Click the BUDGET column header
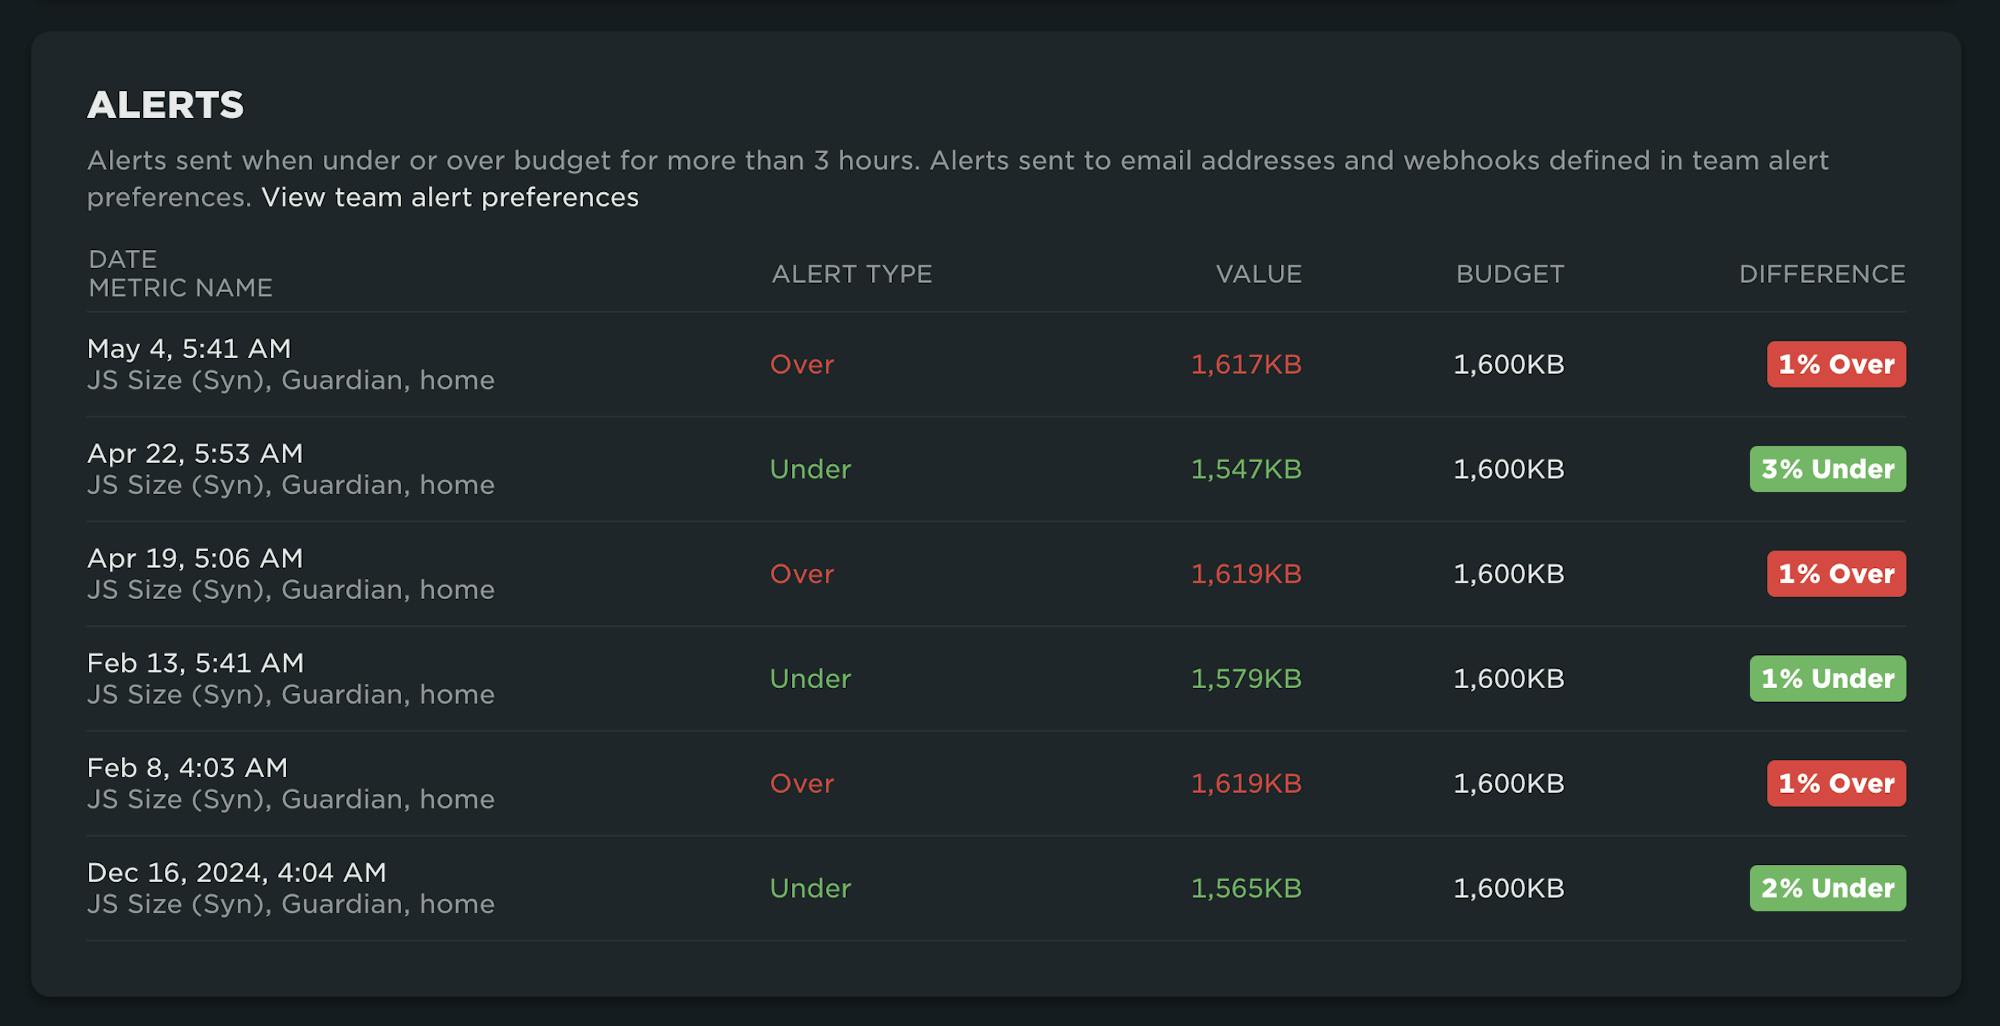The image size is (2000, 1026). tap(1509, 274)
